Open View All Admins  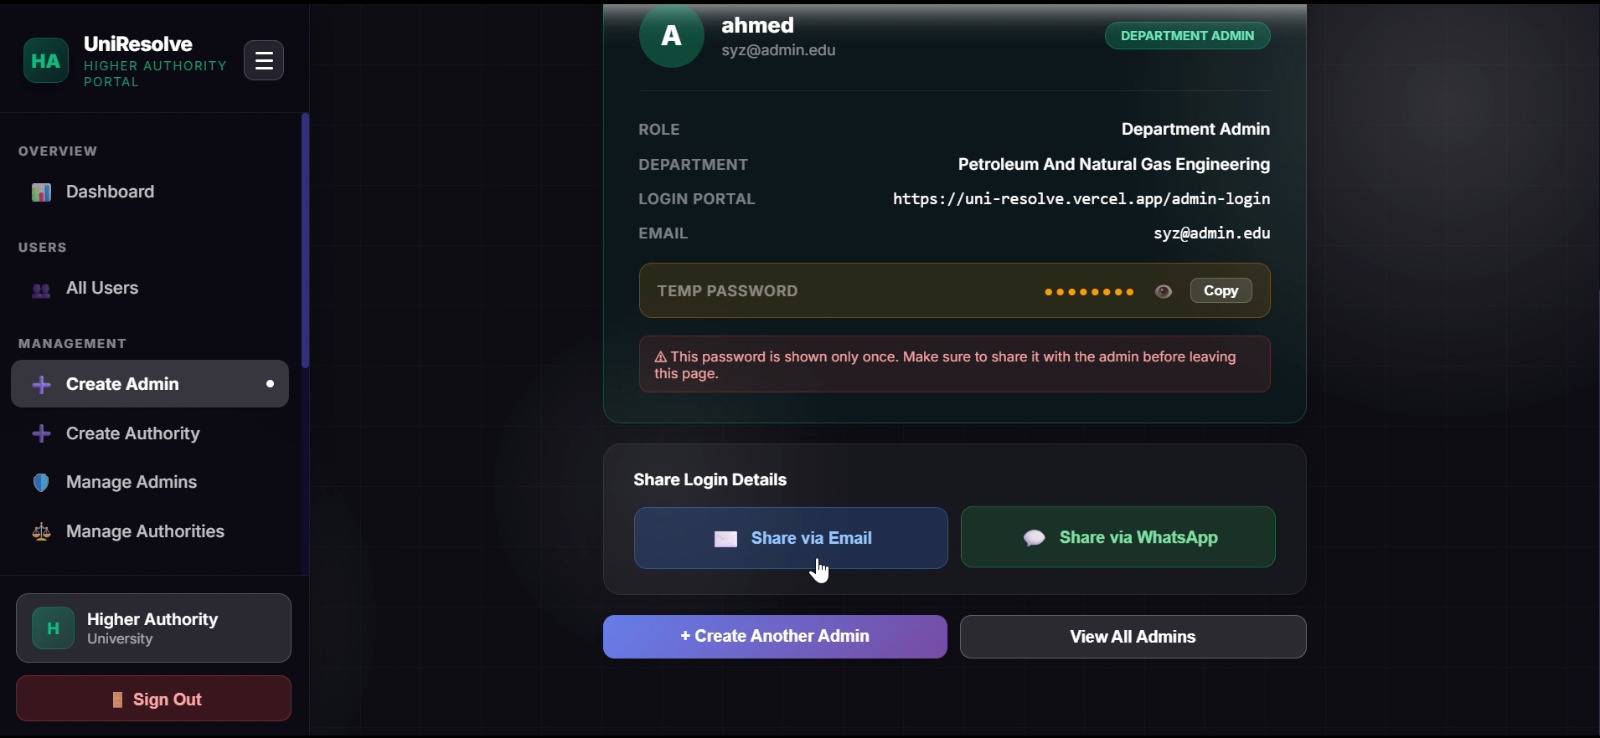[x=1133, y=637]
